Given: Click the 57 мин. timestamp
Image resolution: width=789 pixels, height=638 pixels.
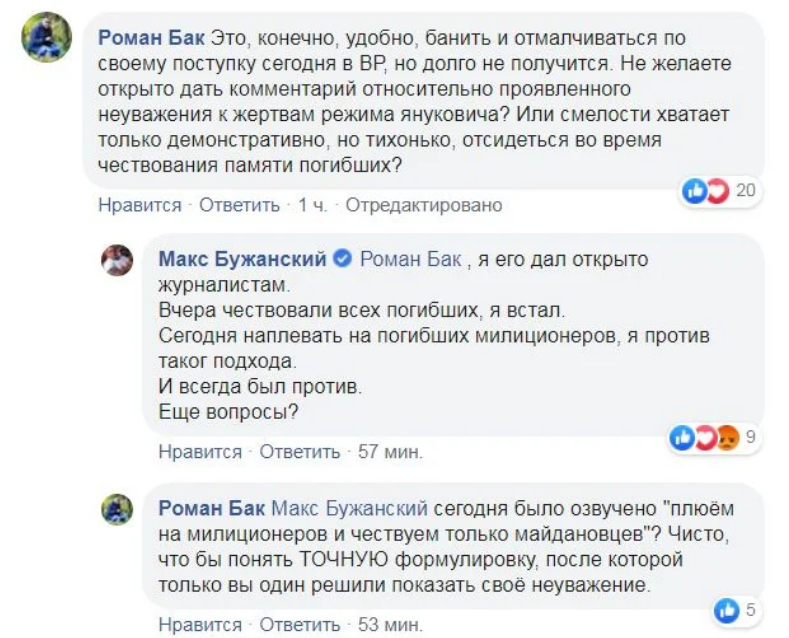Looking at the screenshot, I should (x=390, y=452).
